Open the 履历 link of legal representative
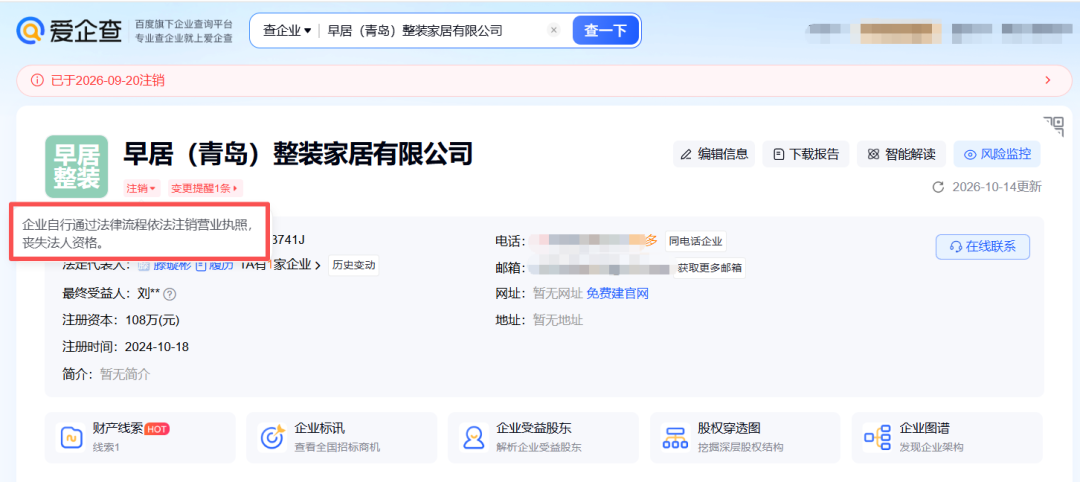This screenshot has width=1080, height=482. [x=215, y=265]
